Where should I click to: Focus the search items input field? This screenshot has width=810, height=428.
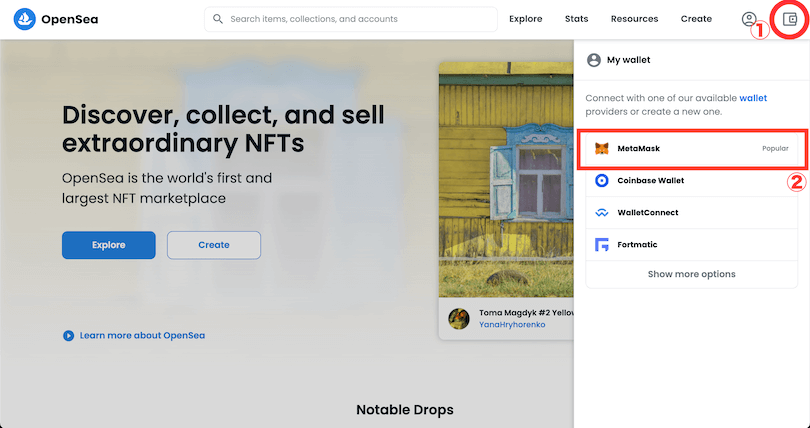360,19
